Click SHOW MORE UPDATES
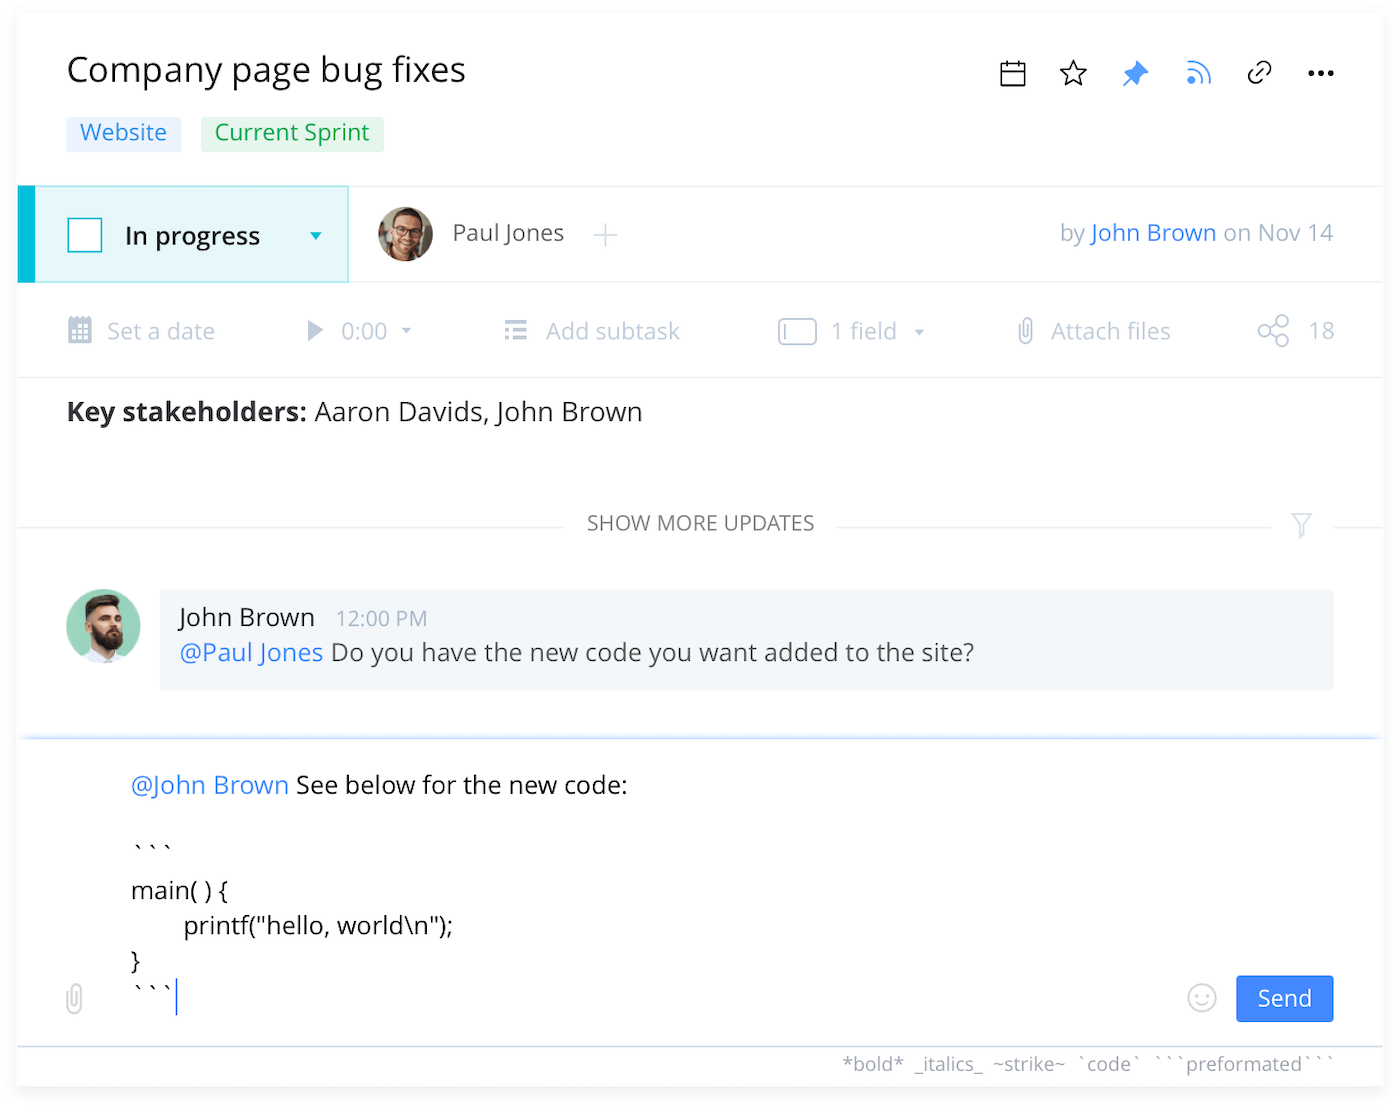 click(x=700, y=523)
